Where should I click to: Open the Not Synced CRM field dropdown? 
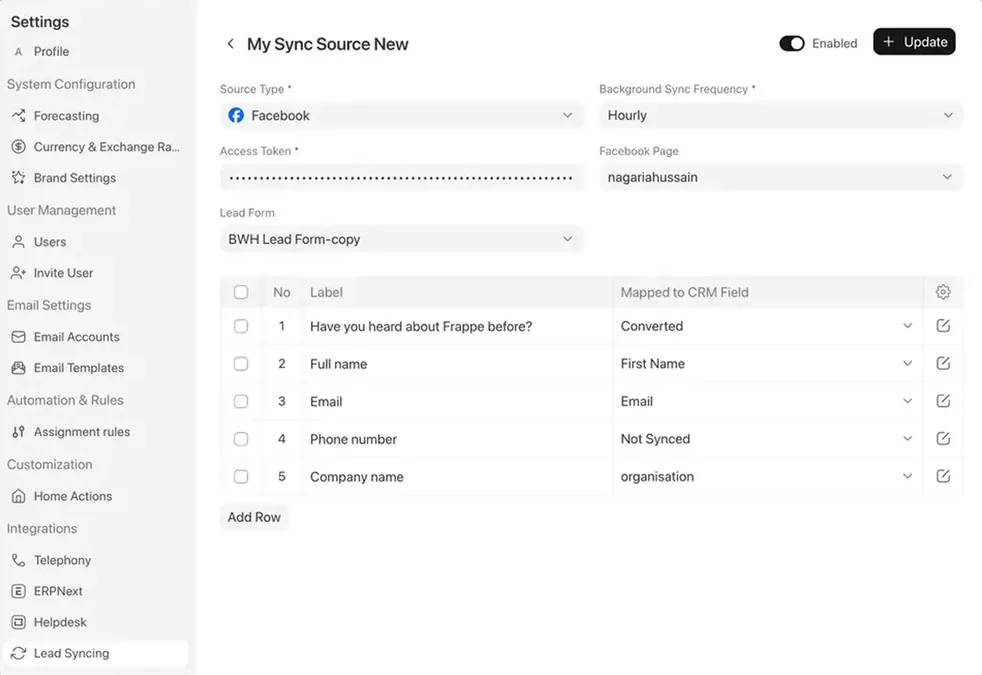coord(767,438)
